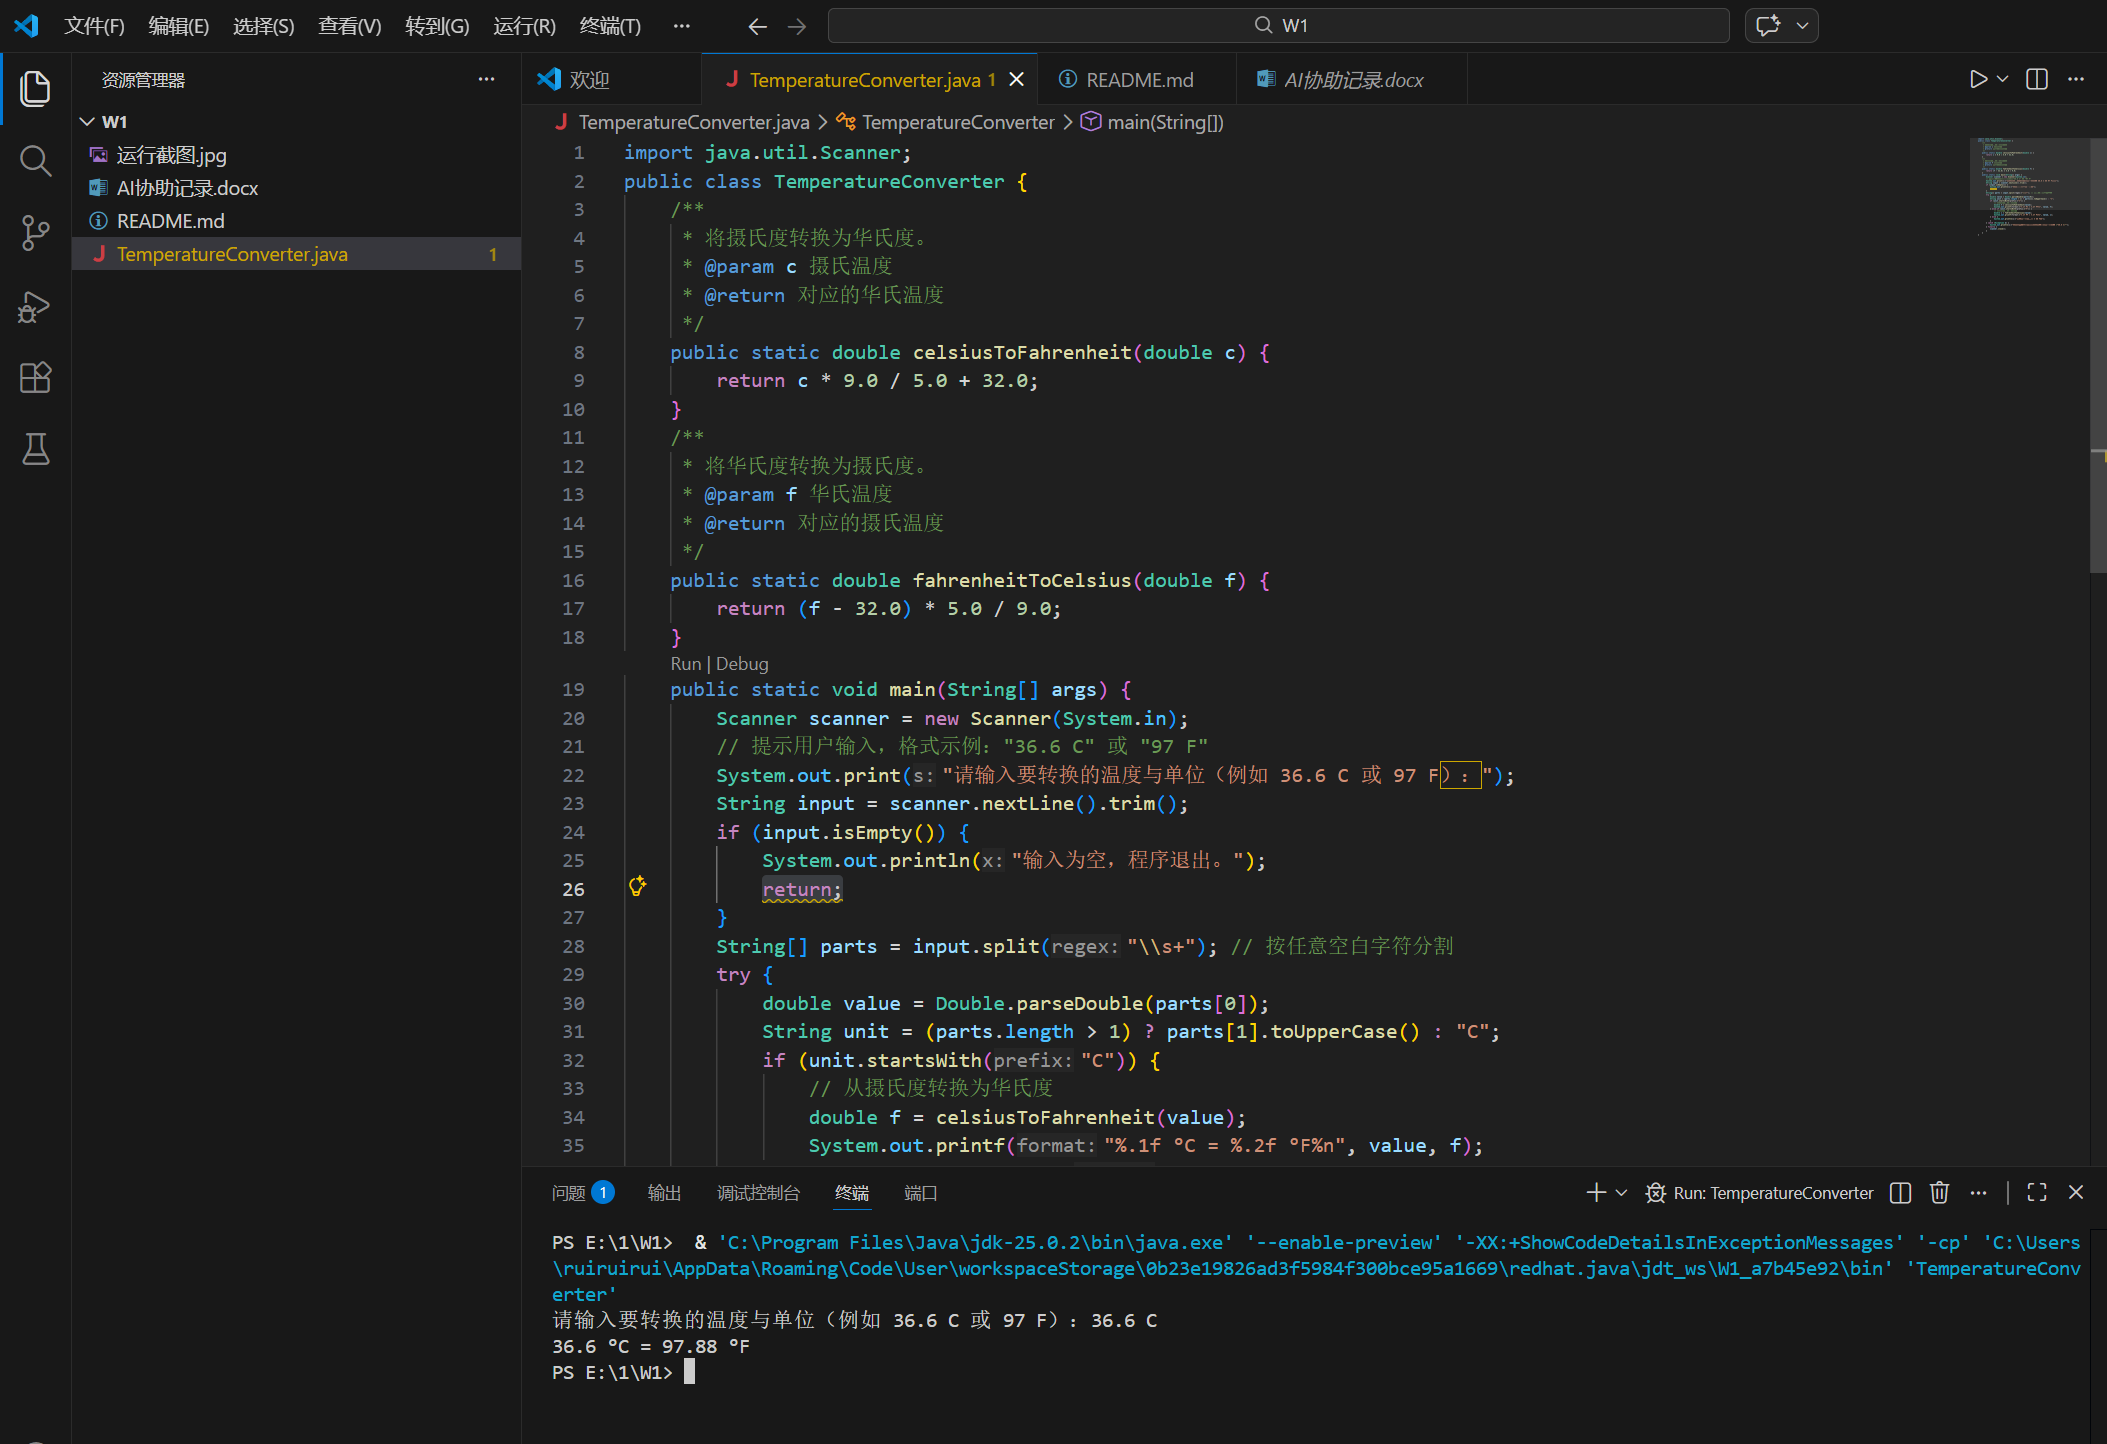The width and height of the screenshot is (2107, 1444).
Task: Open the Extensions view
Action: click(35, 377)
